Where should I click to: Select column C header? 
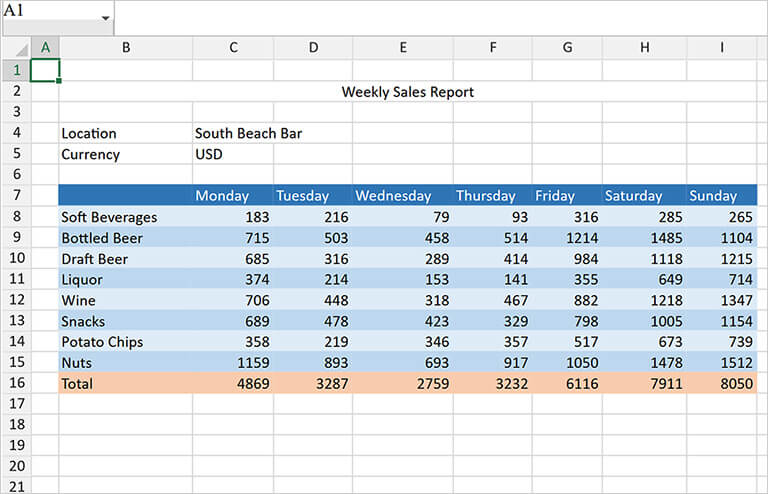[232, 48]
